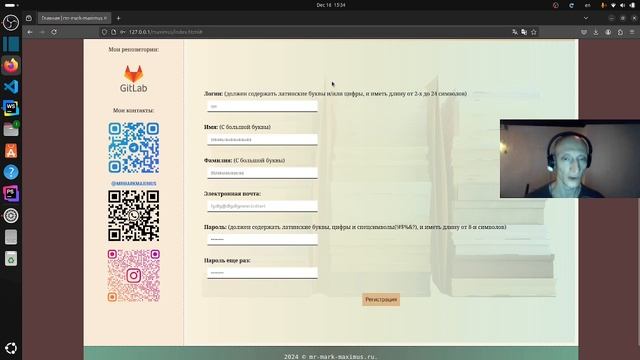The image size is (640, 360).
Task: Click the GitLab logo link
Action: [x=133, y=79]
